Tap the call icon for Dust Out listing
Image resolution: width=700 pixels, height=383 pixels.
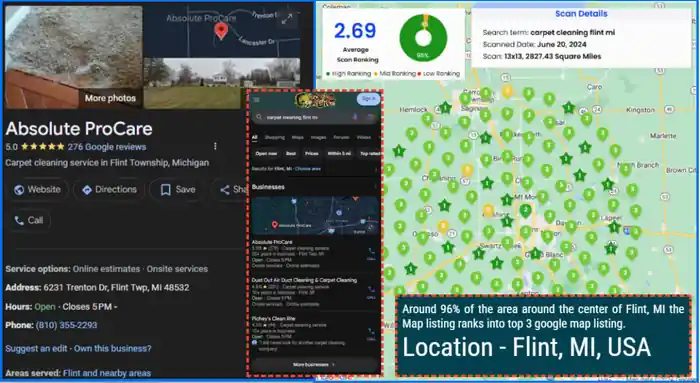click(371, 291)
